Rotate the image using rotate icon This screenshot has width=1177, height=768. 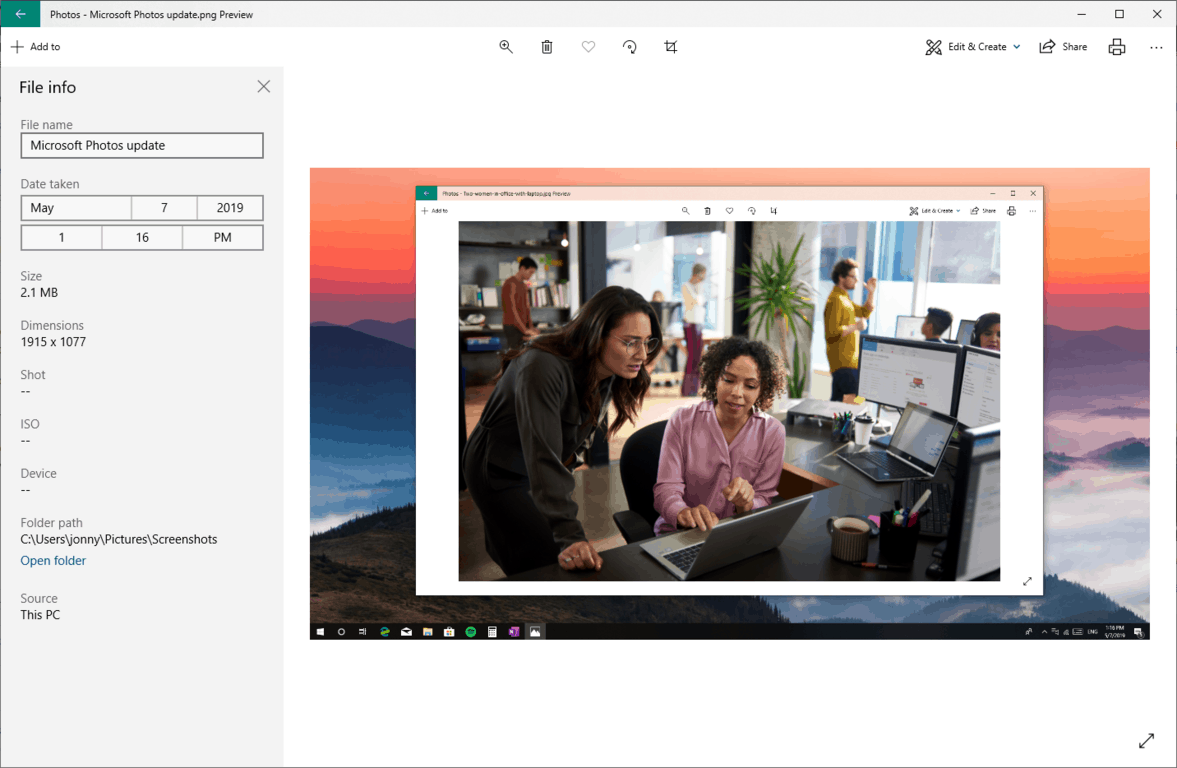pos(629,47)
